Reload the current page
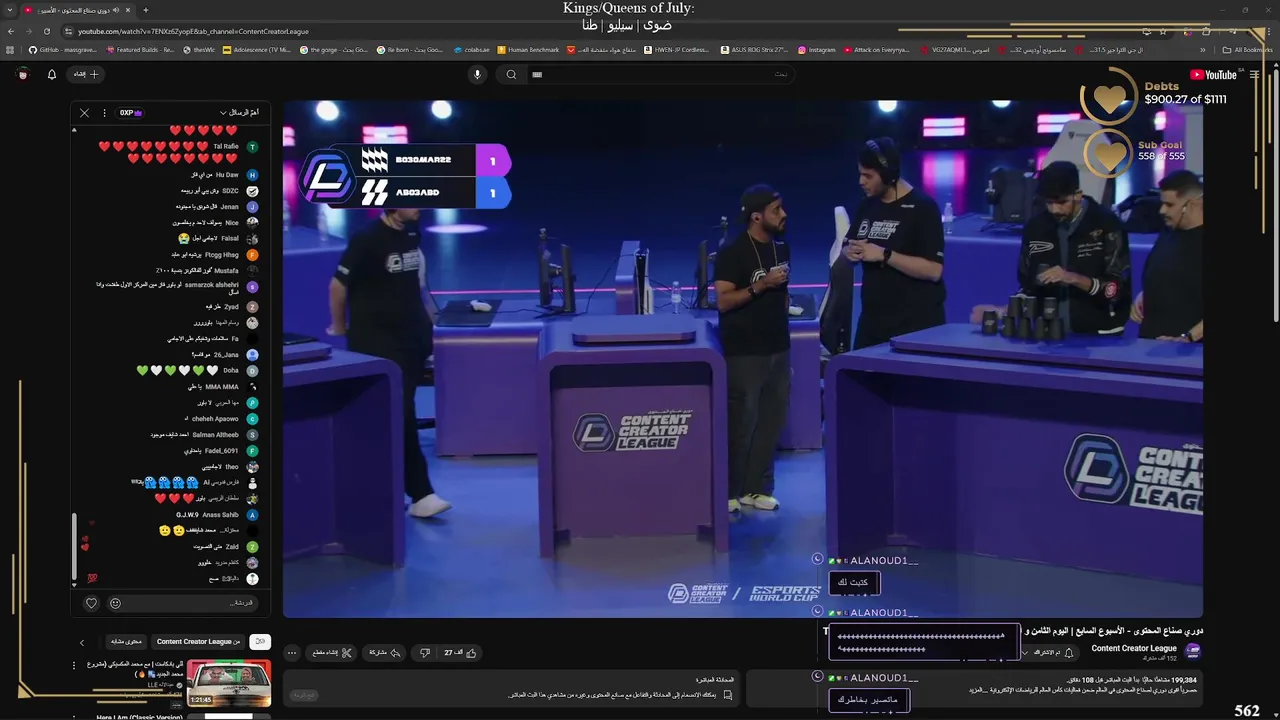Screen dimensions: 1280x720 46,31
